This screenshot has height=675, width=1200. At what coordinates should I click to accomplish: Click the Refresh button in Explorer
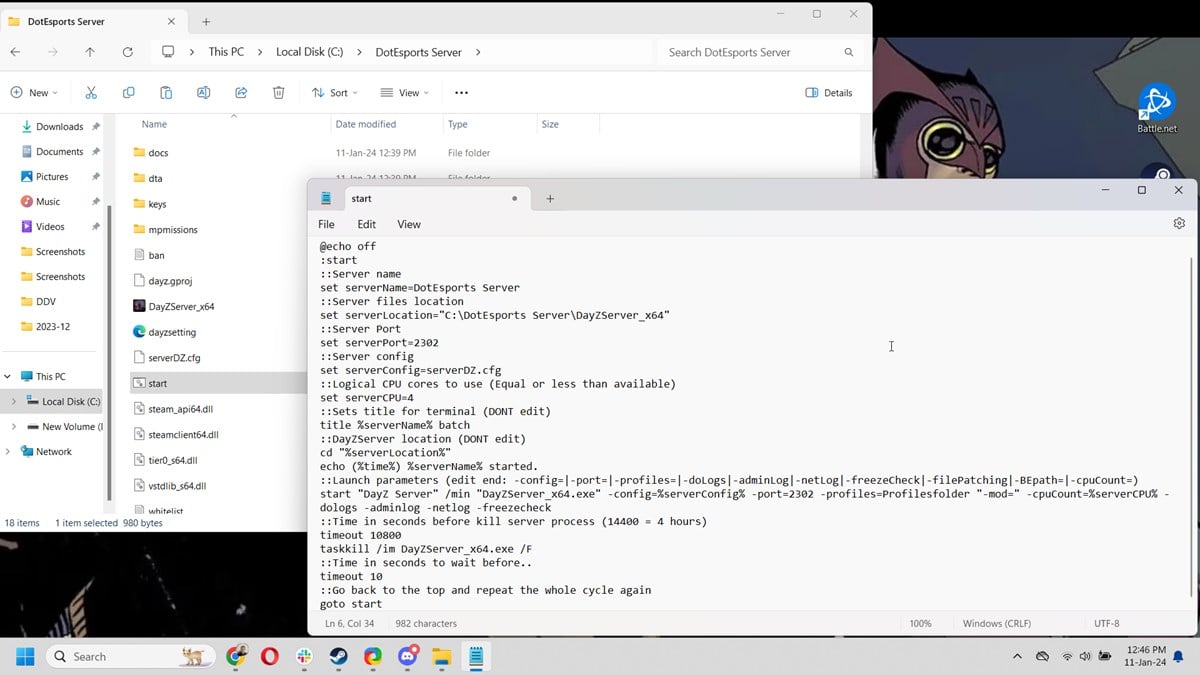[127, 52]
